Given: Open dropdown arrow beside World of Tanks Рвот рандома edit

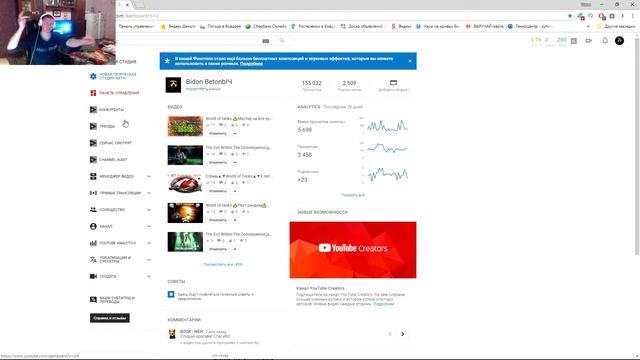Looking at the screenshot, I should click(x=235, y=220).
